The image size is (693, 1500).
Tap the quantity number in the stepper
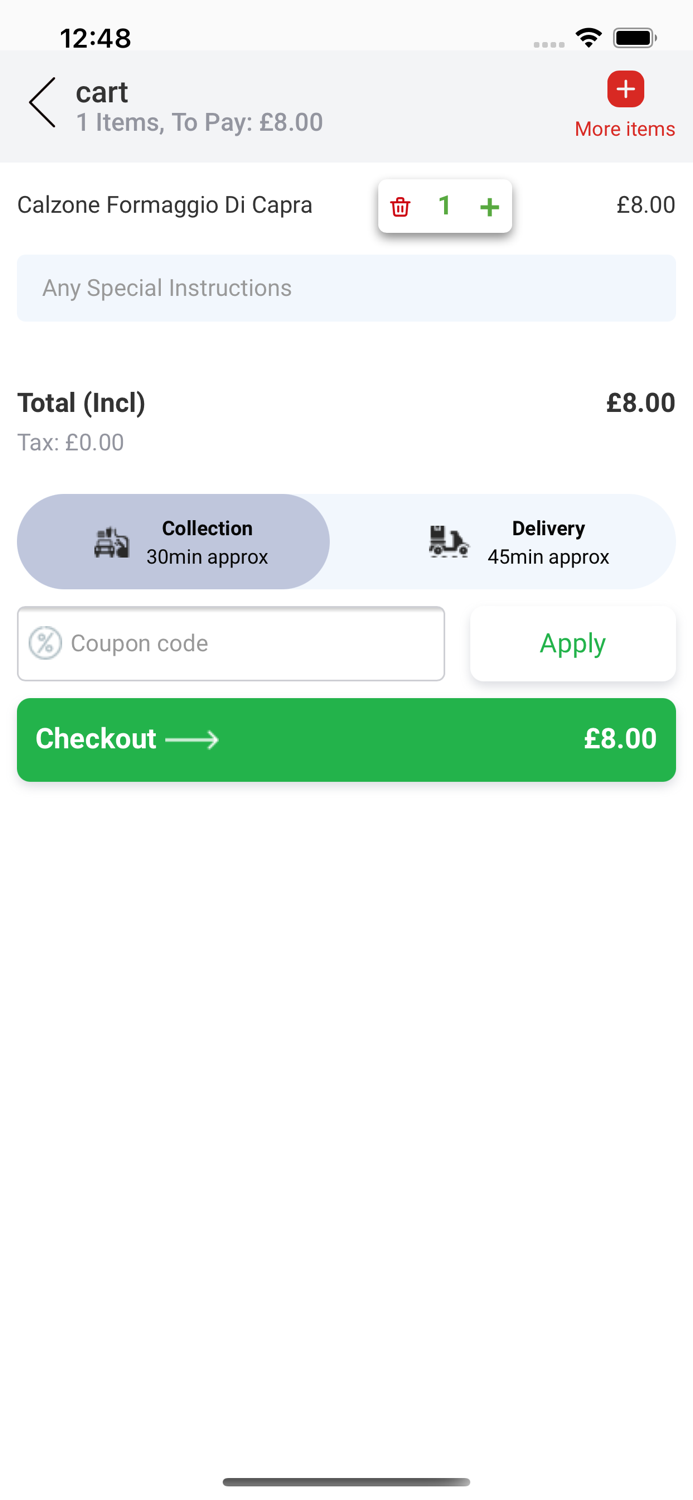tap(445, 206)
